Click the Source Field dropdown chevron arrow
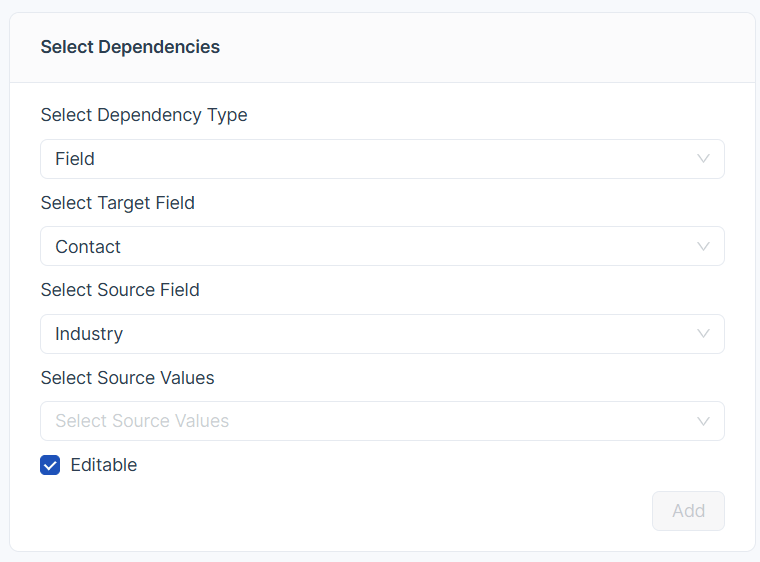 [x=703, y=334]
